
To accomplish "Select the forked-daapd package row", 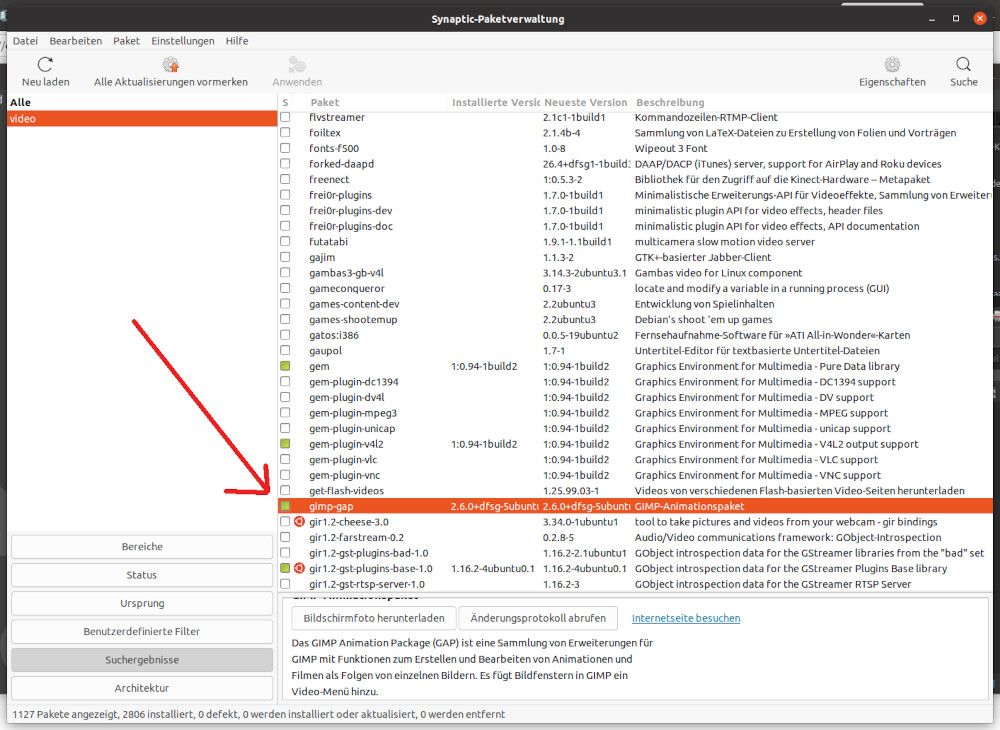I will [635, 164].
